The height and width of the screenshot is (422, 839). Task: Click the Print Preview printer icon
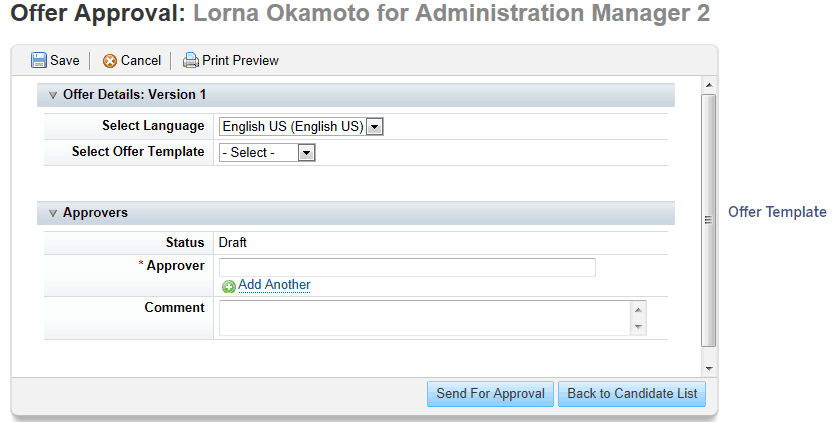tap(190, 60)
